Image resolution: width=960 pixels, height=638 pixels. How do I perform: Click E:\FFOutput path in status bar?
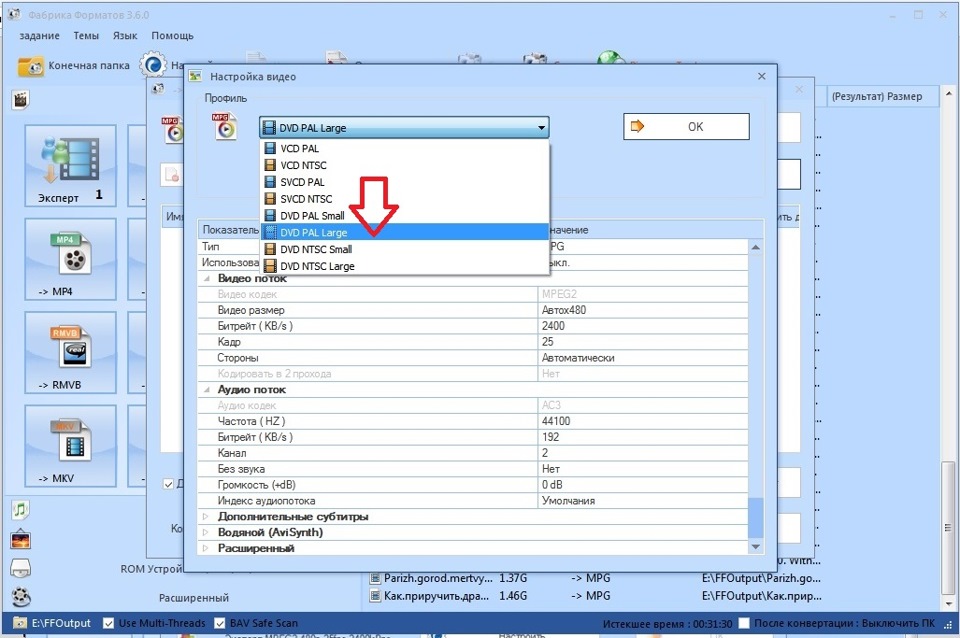61,623
